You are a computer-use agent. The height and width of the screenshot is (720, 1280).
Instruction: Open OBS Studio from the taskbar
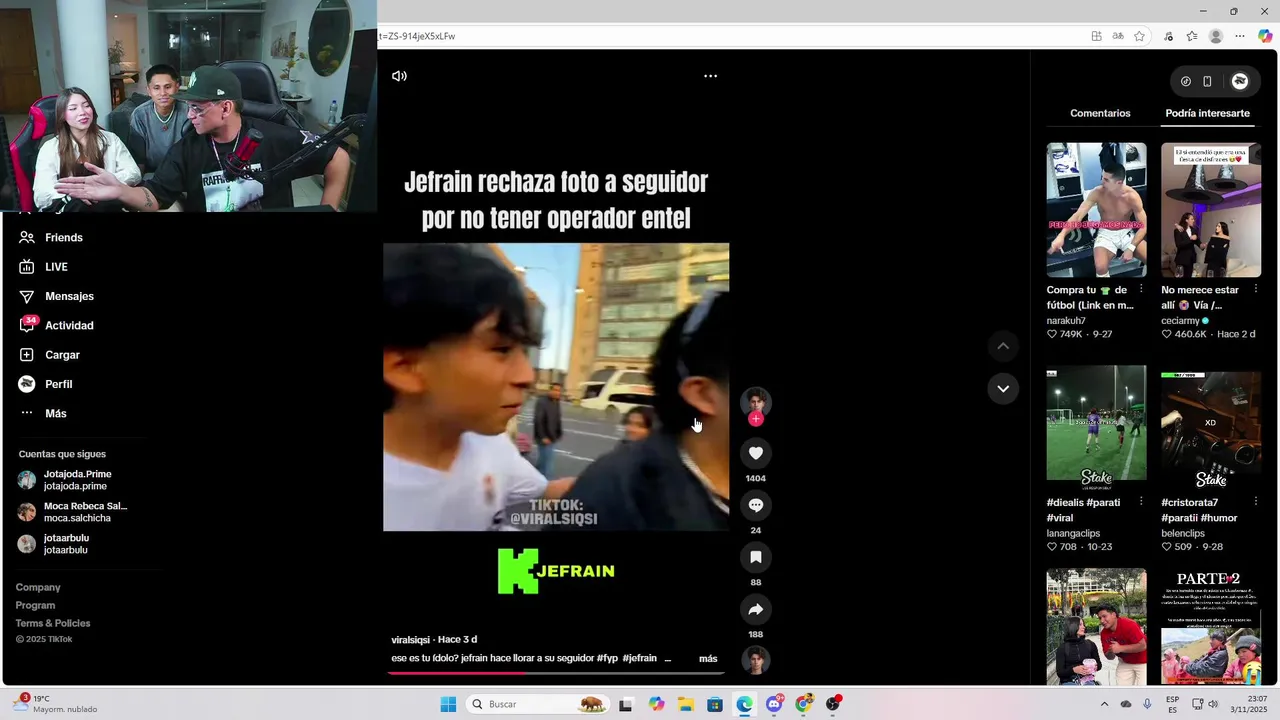(833, 704)
